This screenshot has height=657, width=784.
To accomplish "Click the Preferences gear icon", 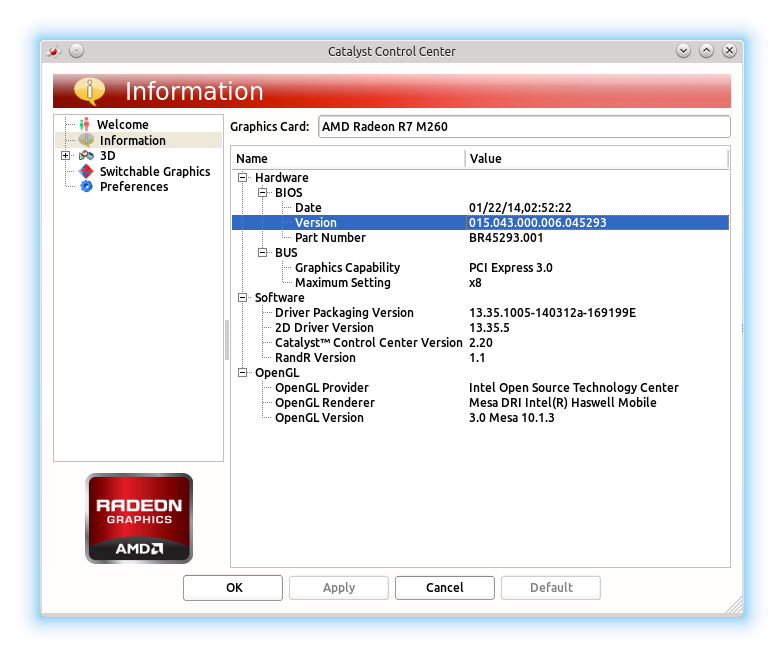I will click(x=86, y=186).
